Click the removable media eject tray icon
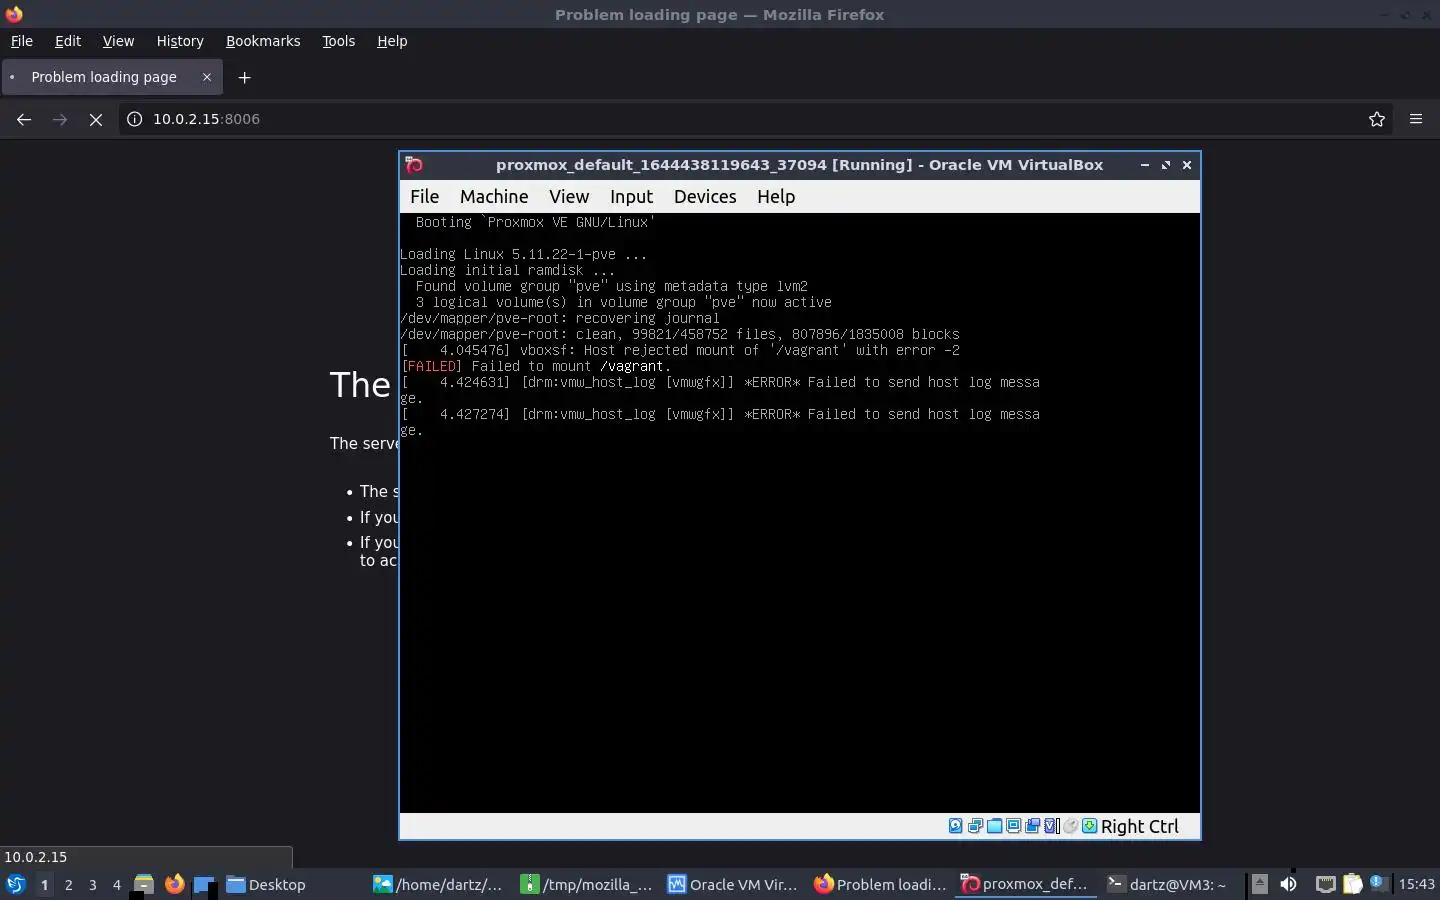This screenshot has width=1440, height=900. pos(1260,884)
